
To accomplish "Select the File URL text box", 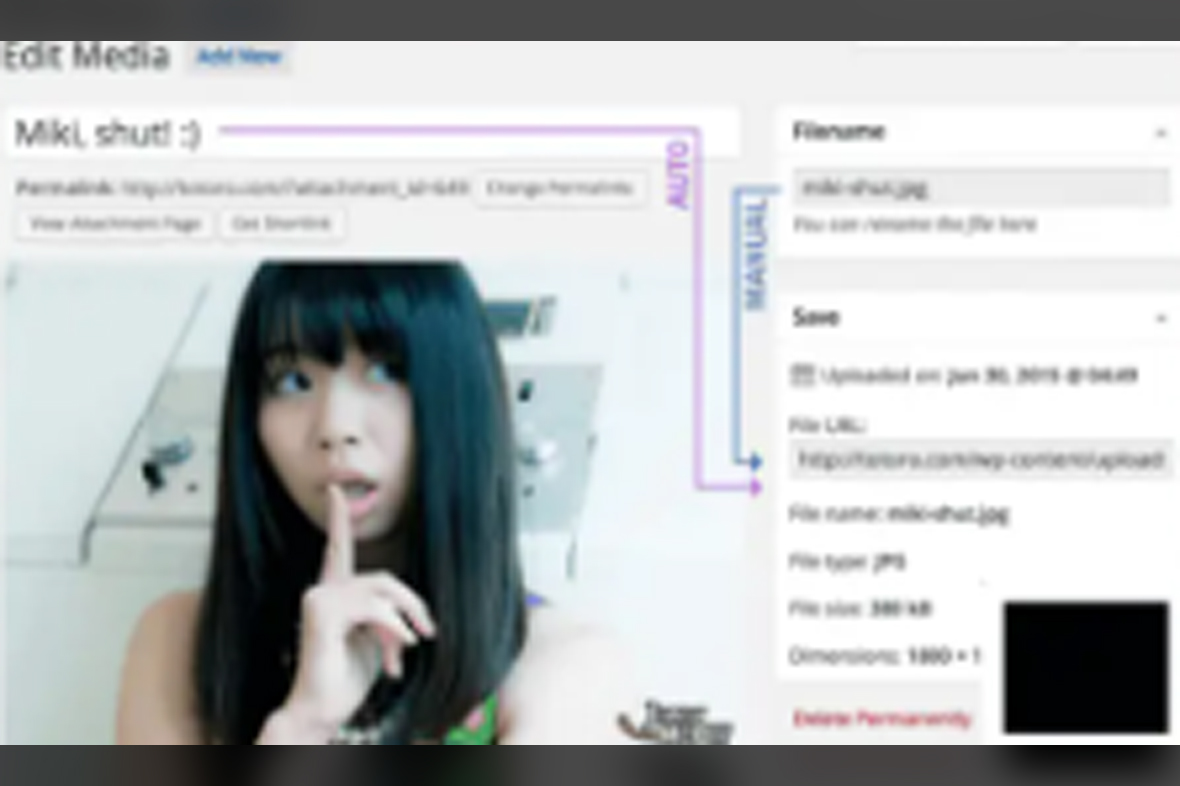I will point(980,458).
